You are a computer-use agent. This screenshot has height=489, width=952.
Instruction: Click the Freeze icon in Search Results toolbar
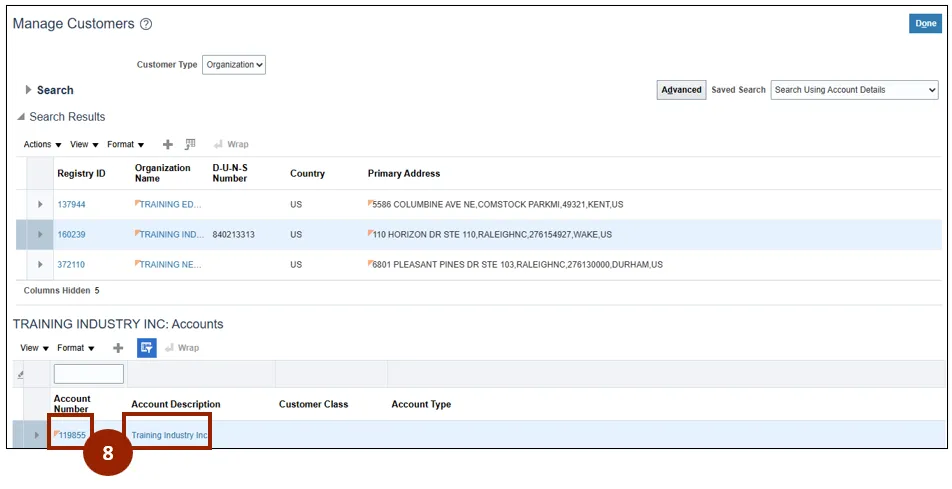point(190,144)
